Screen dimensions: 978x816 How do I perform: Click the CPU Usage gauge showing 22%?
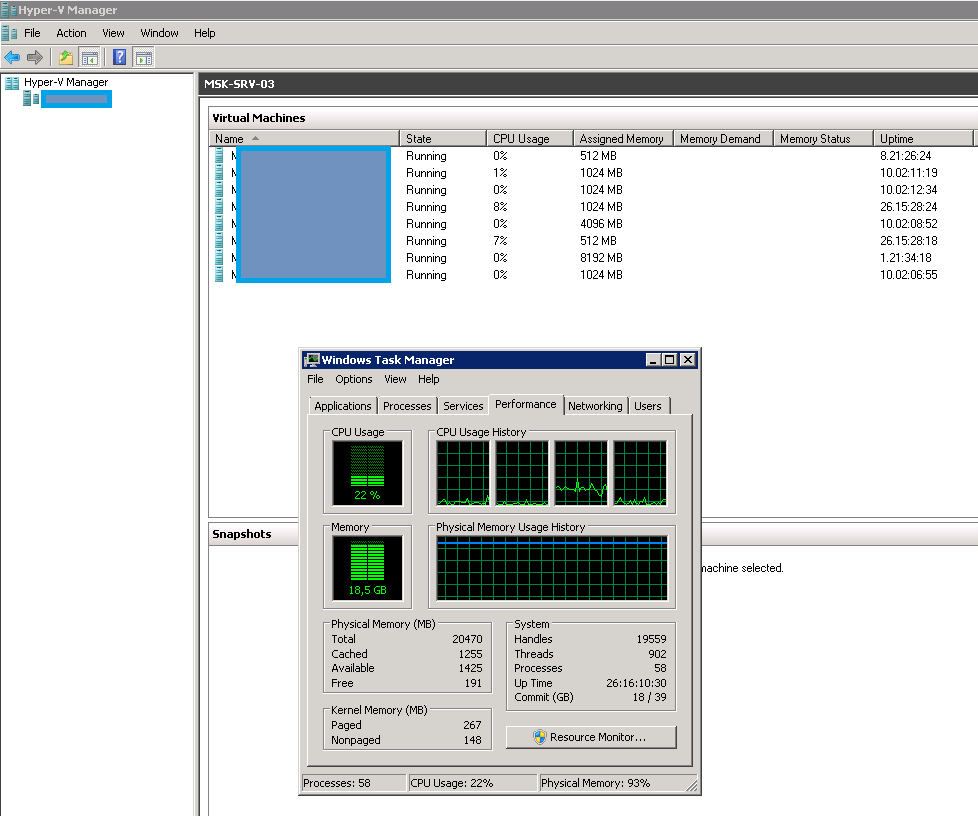pyautogui.click(x=368, y=472)
